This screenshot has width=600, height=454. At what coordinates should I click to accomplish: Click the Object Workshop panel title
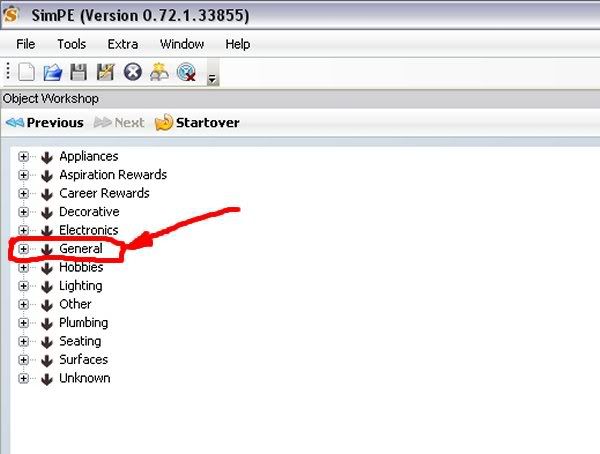click(x=51, y=99)
